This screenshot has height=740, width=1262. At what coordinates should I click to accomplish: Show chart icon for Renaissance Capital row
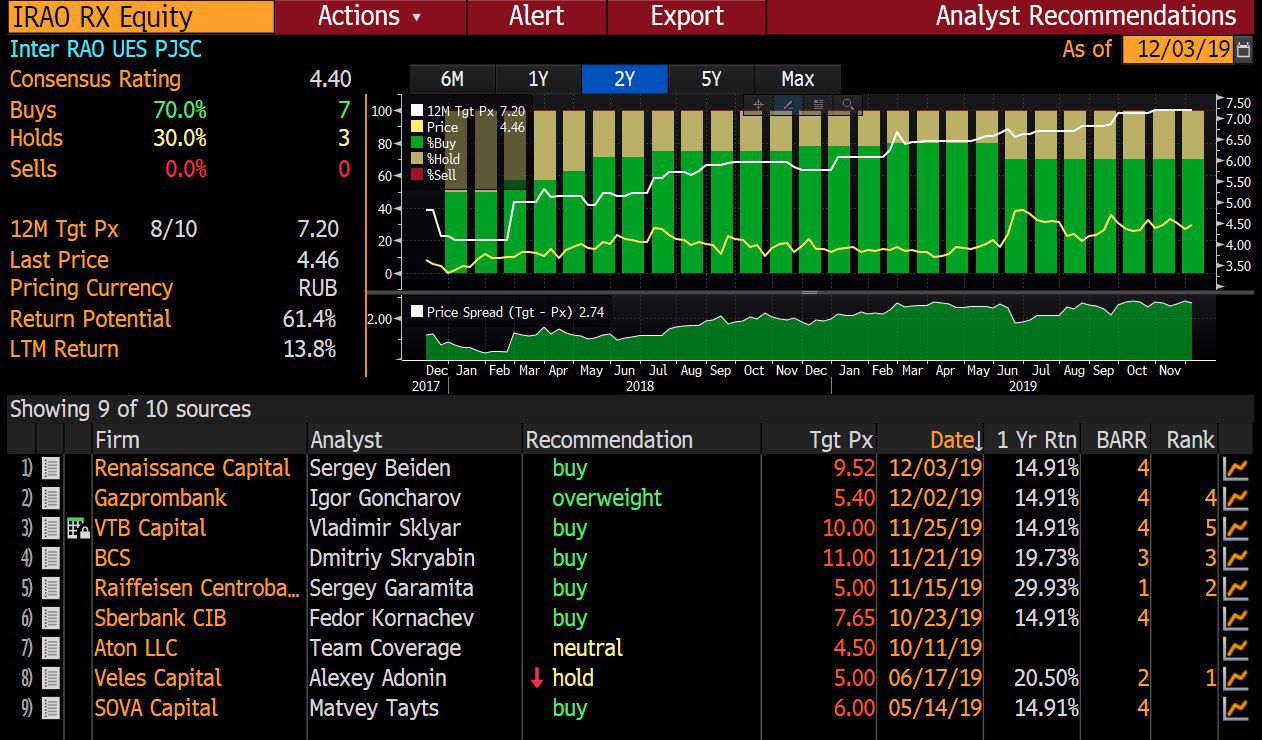coord(1237,468)
